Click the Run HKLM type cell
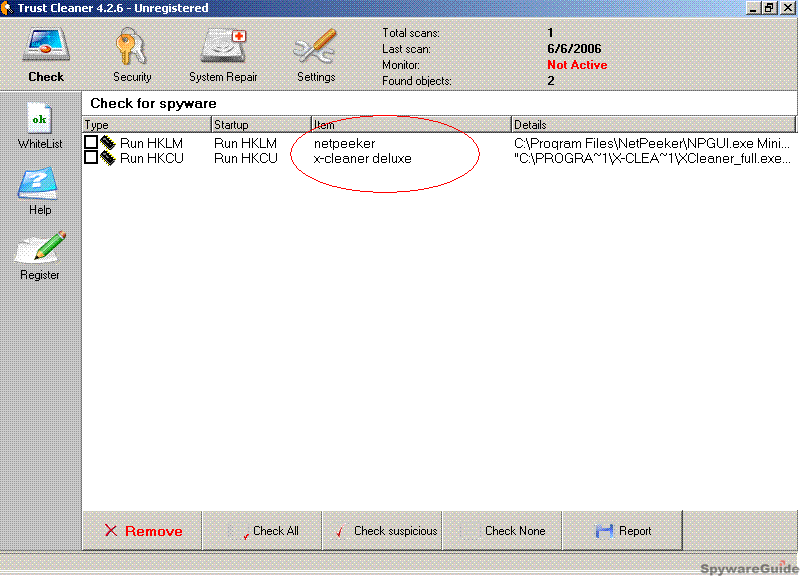The image size is (800, 576). [151, 143]
